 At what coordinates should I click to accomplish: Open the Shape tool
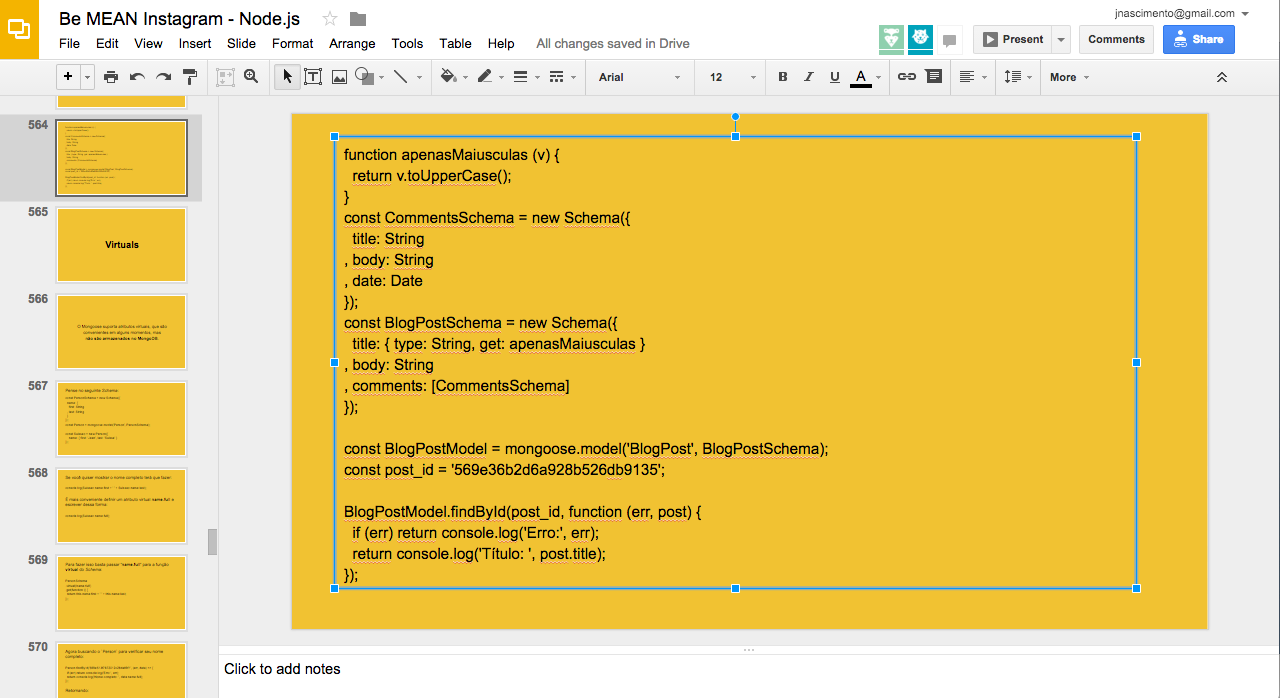pos(365,77)
